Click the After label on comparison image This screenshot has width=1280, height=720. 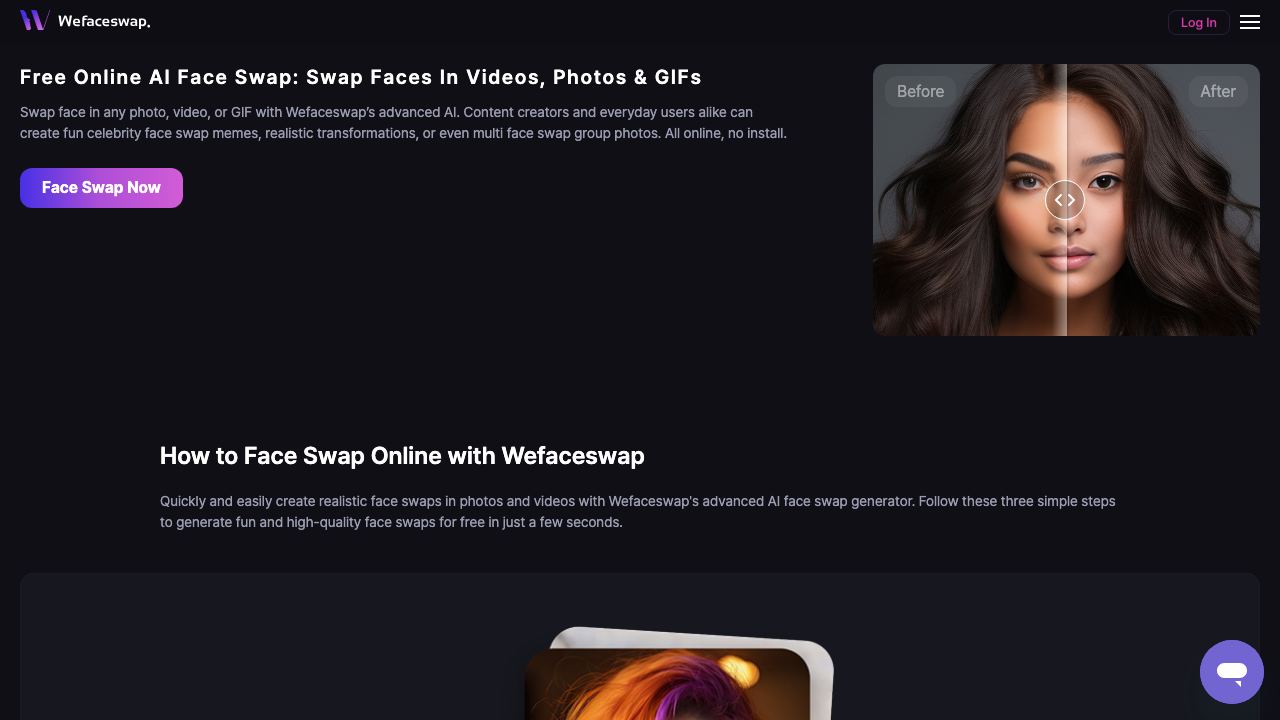click(x=1218, y=91)
